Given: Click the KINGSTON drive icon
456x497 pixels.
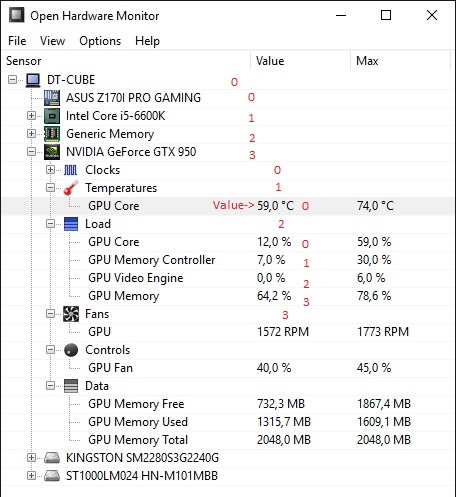Looking at the screenshot, I should 52,458.
